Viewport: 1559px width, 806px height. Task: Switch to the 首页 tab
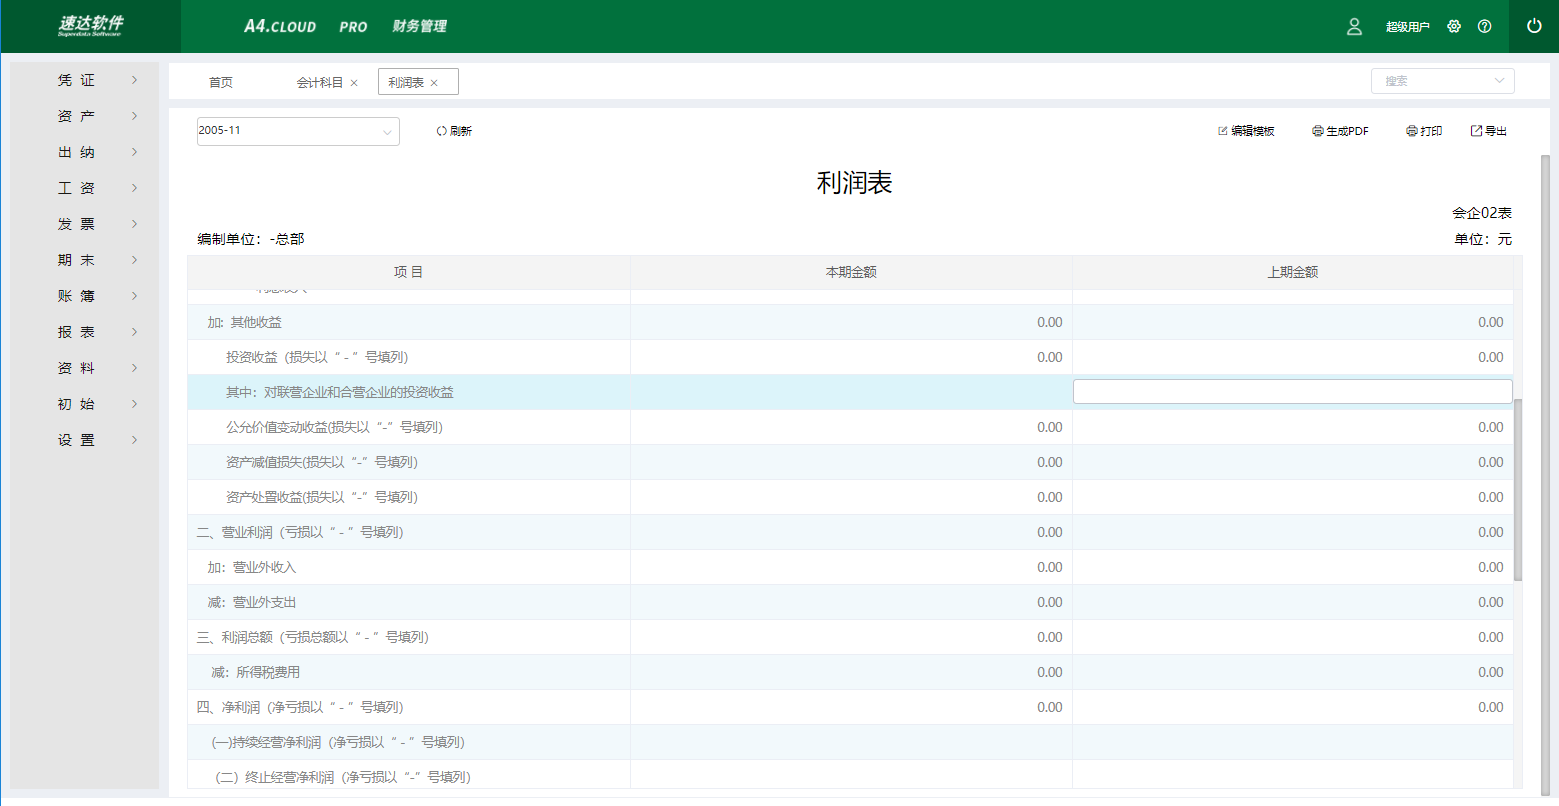click(221, 82)
